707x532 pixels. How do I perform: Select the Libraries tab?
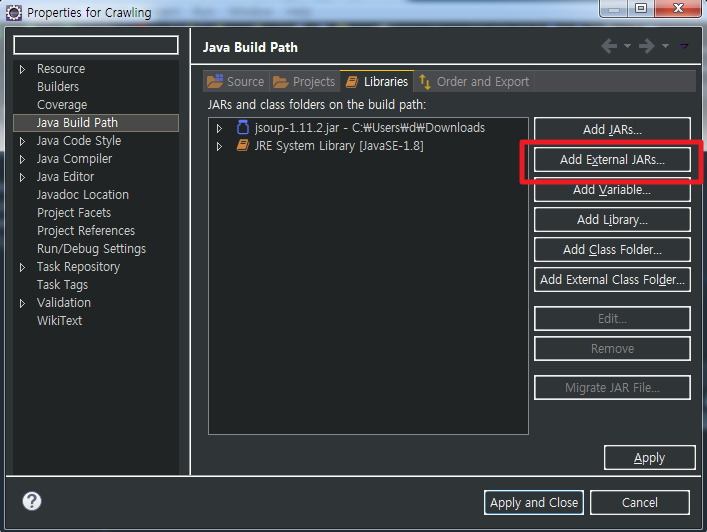[377, 82]
